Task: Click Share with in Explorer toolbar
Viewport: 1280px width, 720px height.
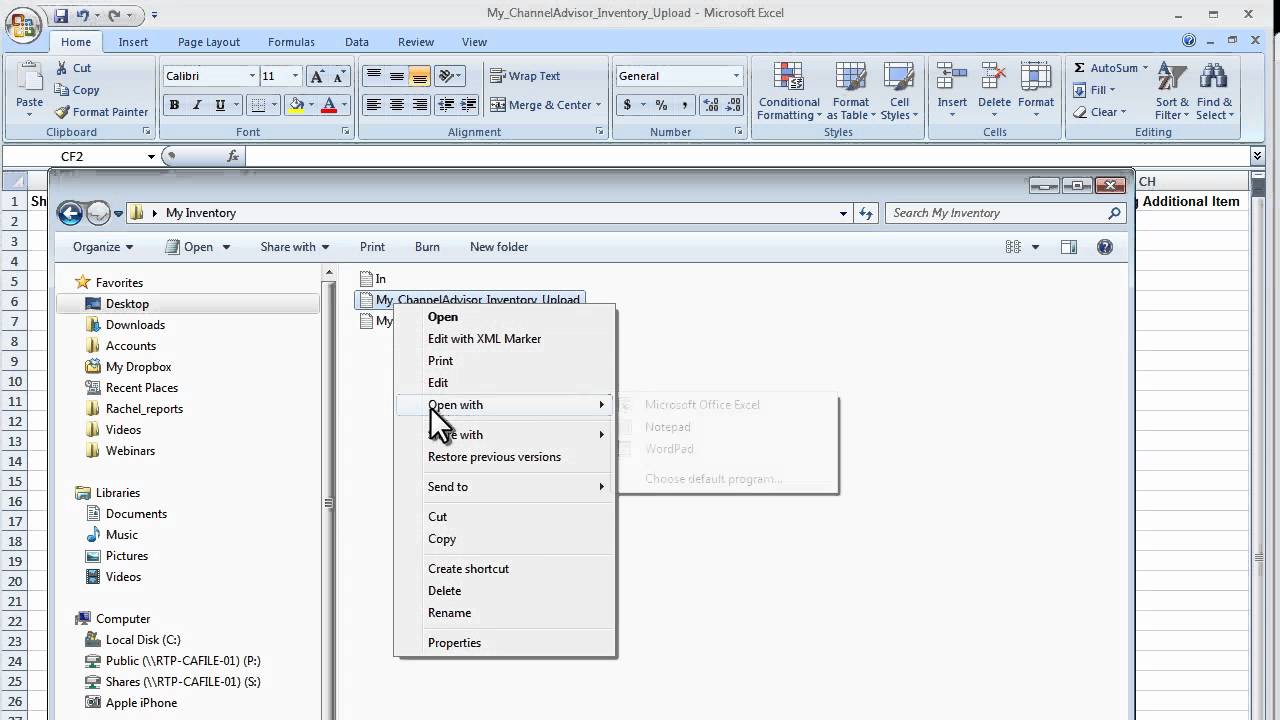Action: point(294,247)
